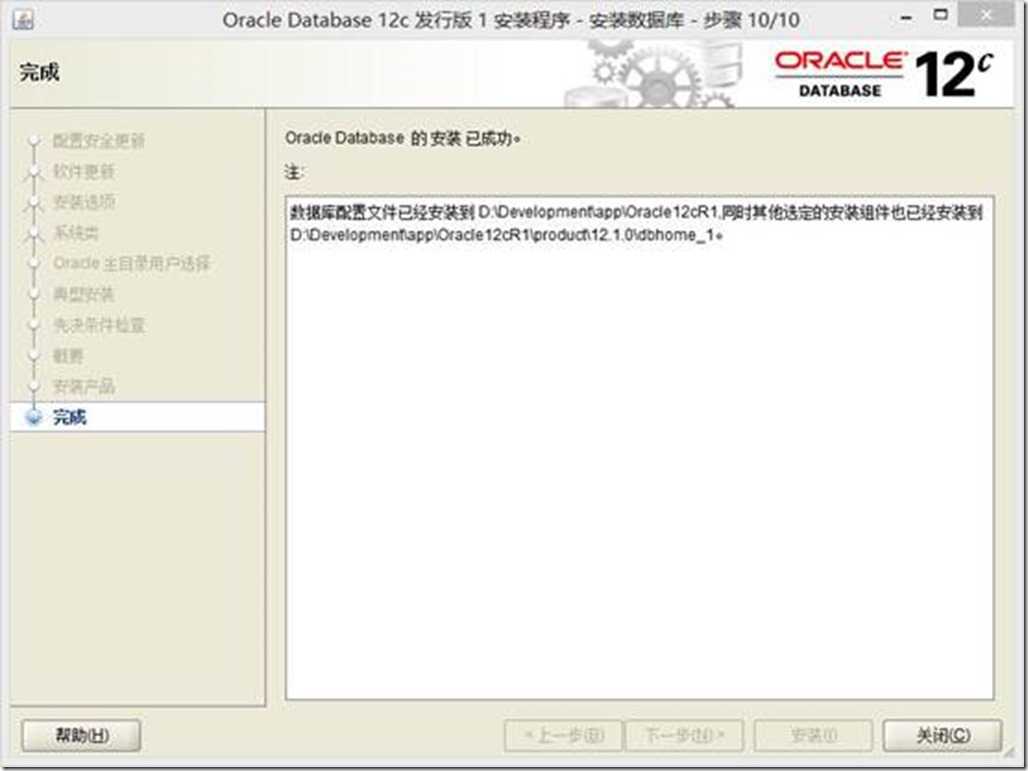This screenshot has width=1028, height=771.
Task: Click the Java icon in the title bar
Action: tap(23, 20)
